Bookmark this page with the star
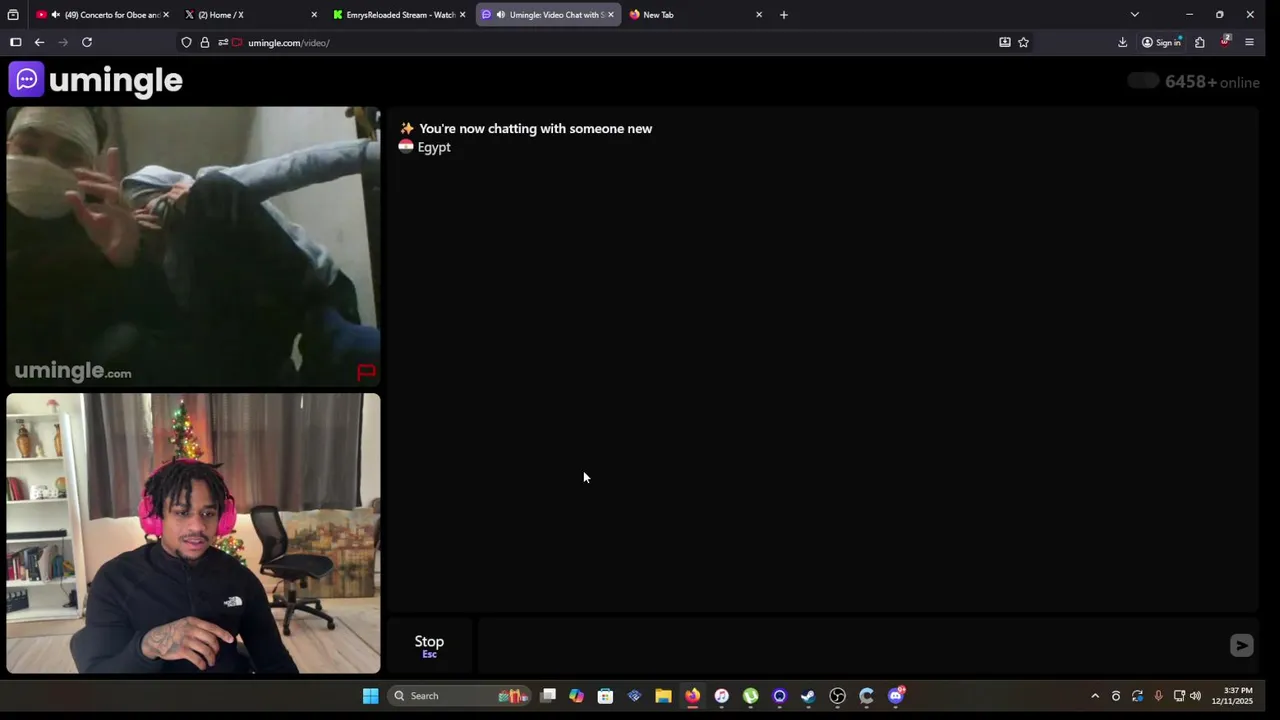The width and height of the screenshot is (1280, 720). pyautogui.click(x=1023, y=42)
